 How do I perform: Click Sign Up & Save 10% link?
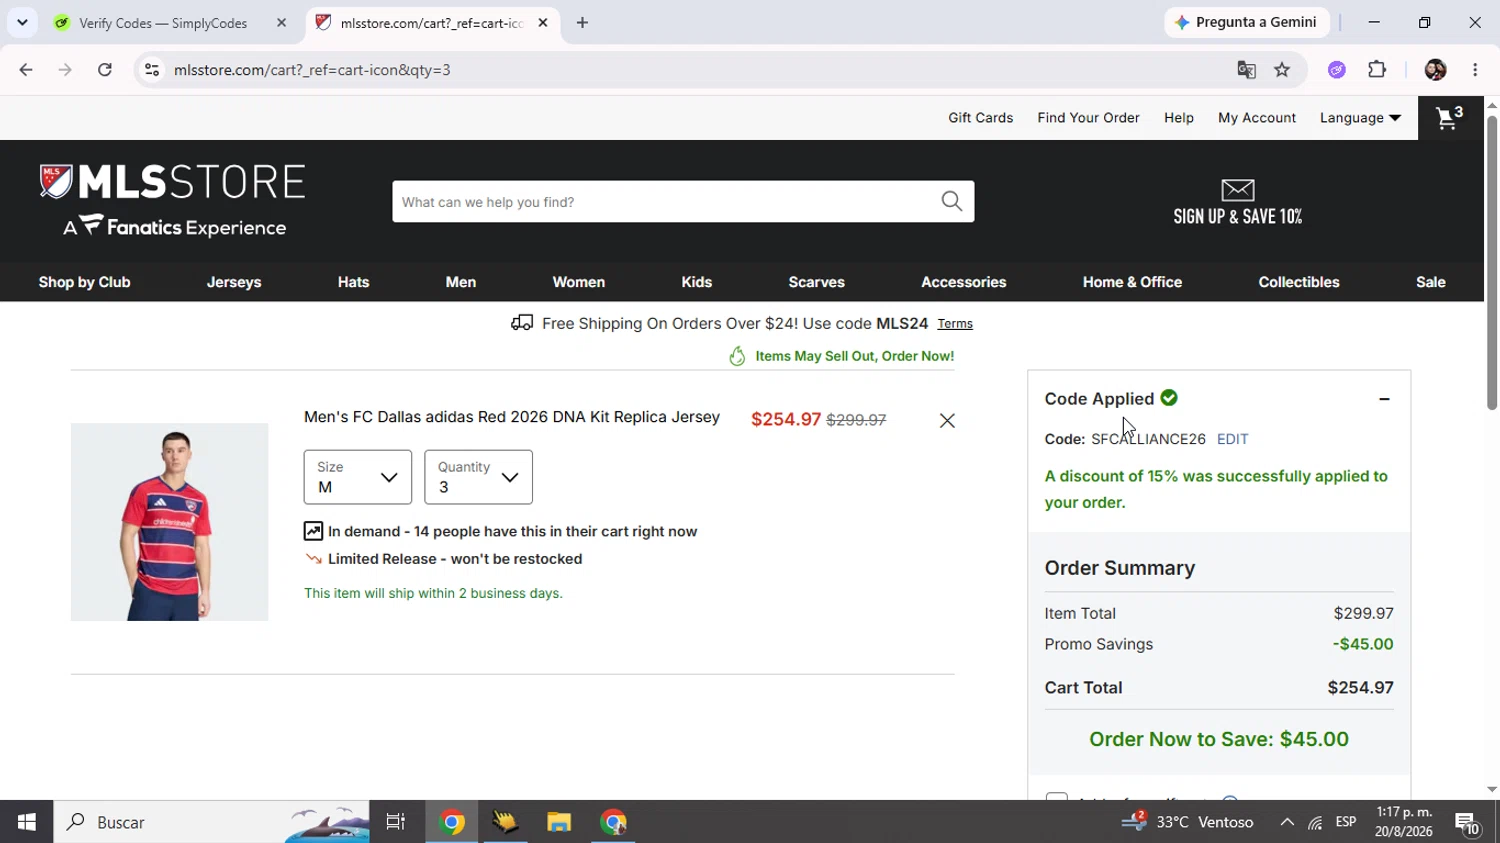[1238, 217]
